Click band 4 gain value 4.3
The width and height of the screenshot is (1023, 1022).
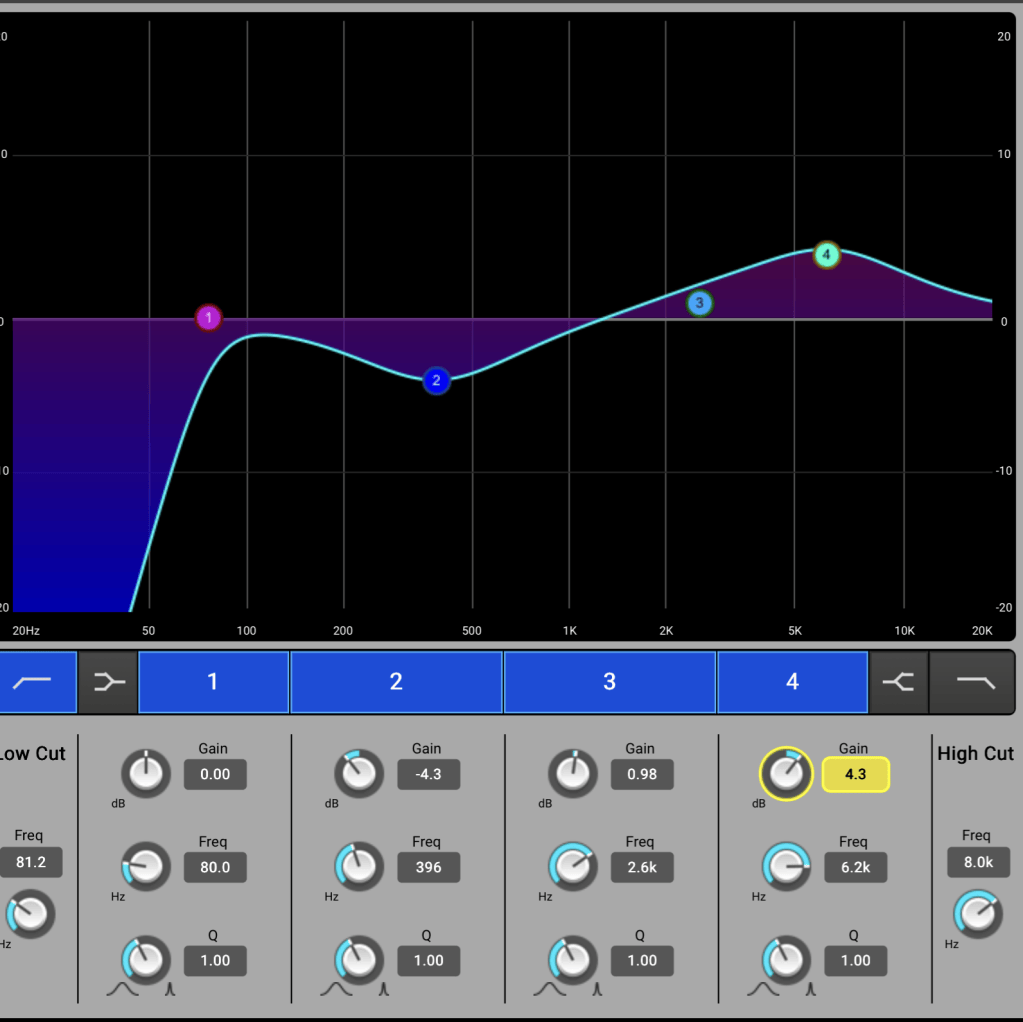pyautogui.click(x=855, y=775)
